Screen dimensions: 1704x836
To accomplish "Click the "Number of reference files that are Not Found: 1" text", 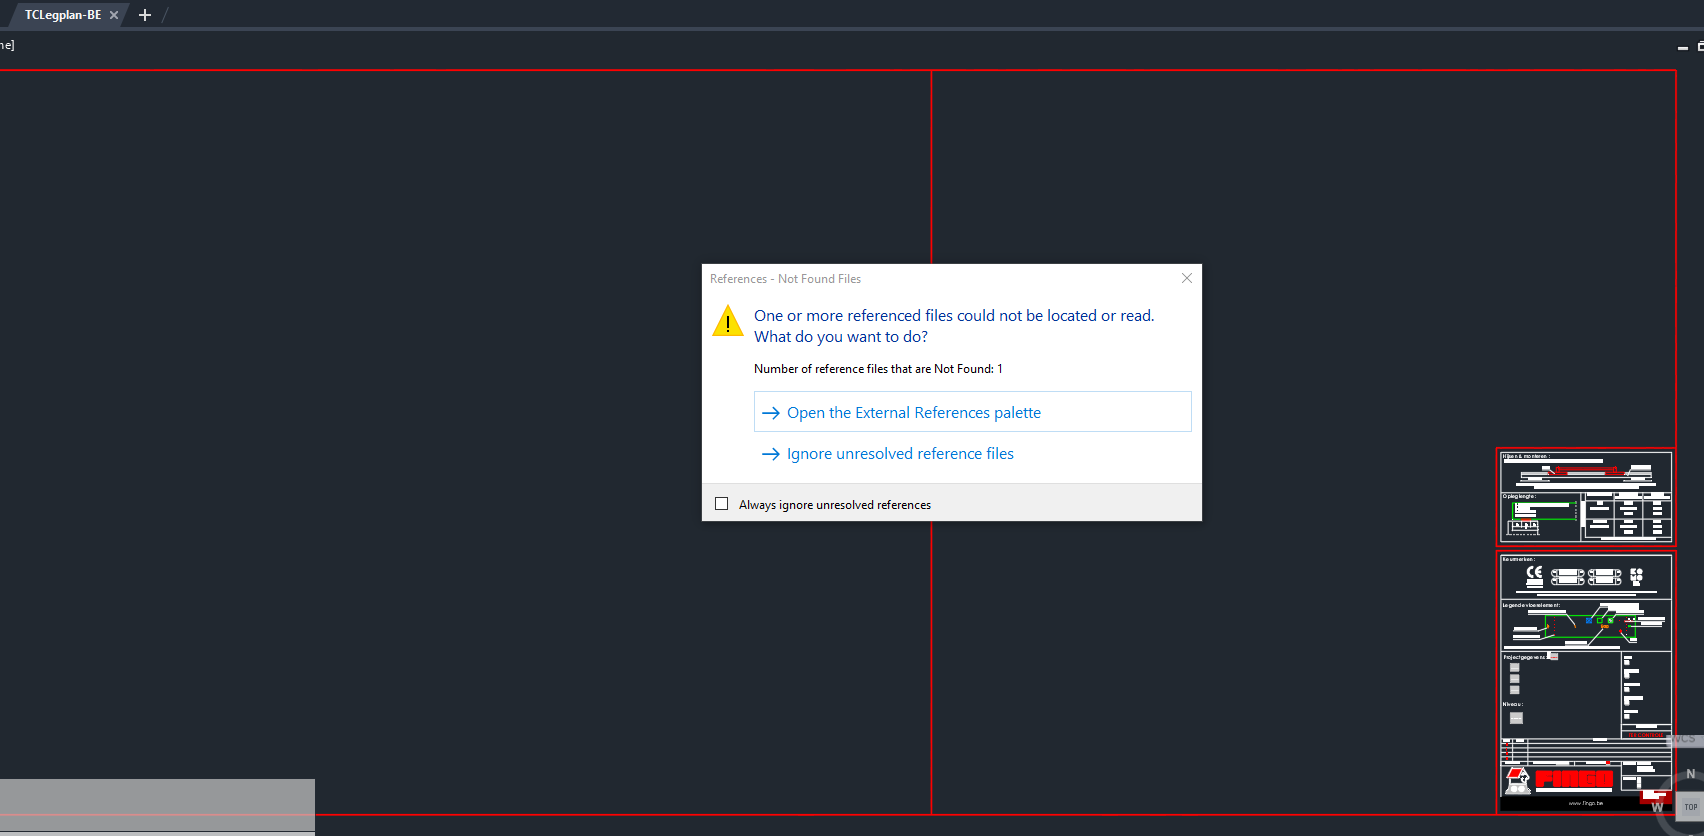I will click(x=878, y=369).
